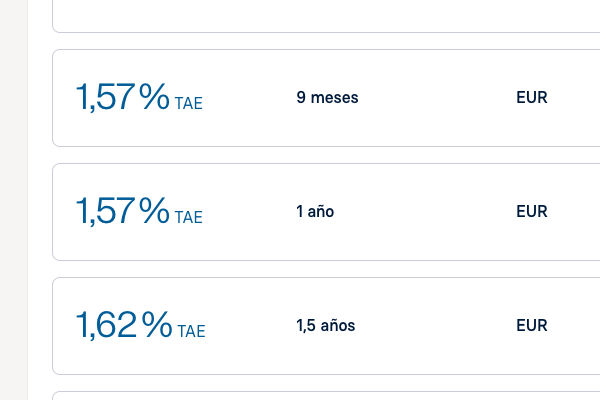This screenshot has width=600, height=400.
Task: Click the gray sidebar strip on the left
Action: 13,200
